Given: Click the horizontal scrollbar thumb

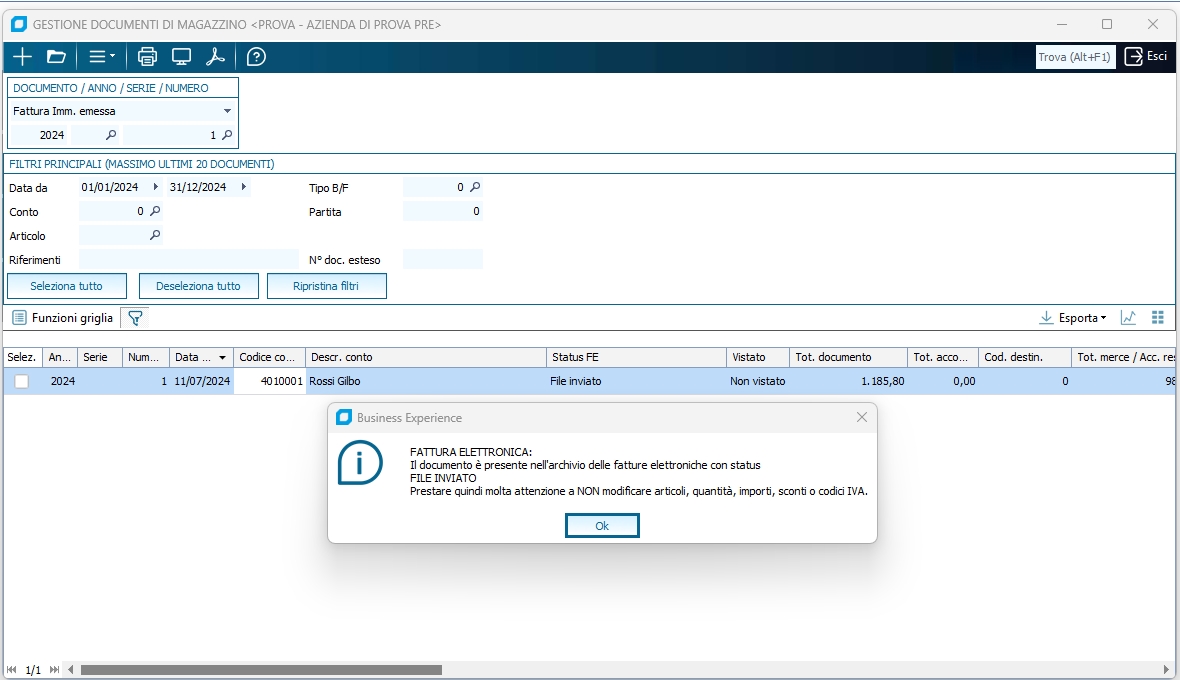Looking at the screenshot, I should pos(261,669).
